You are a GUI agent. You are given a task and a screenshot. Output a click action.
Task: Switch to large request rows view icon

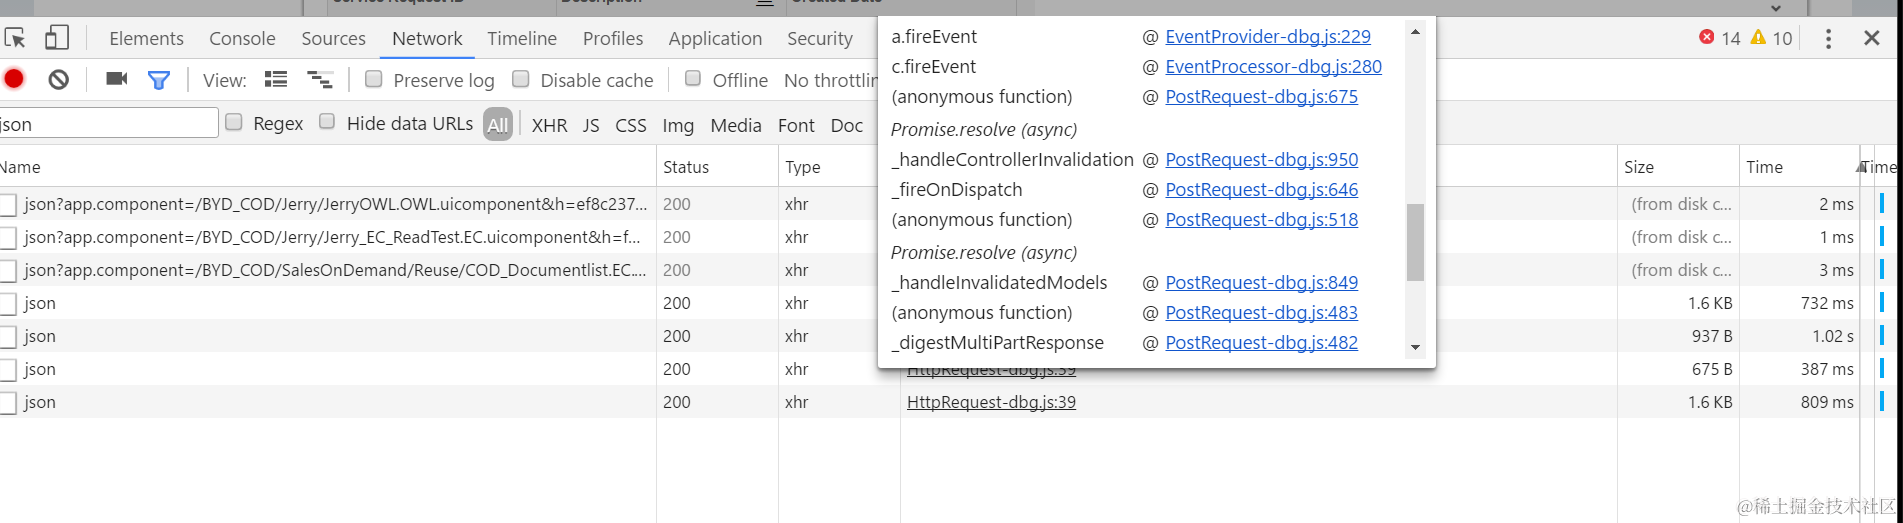(276, 79)
